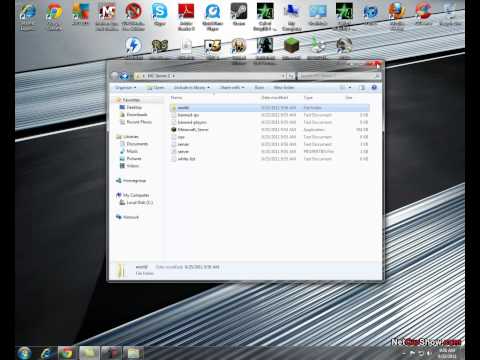Select the banned-players text file

[269, 122]
